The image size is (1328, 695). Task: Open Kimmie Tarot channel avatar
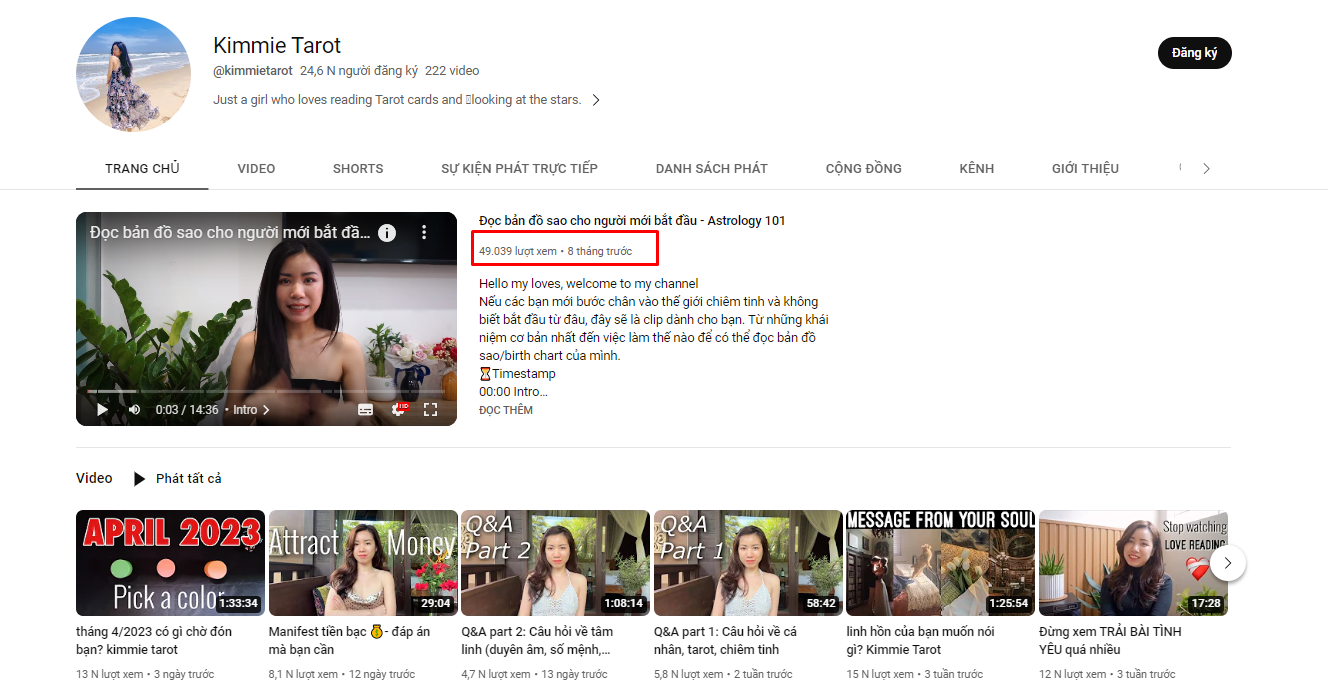click(133, 74)
